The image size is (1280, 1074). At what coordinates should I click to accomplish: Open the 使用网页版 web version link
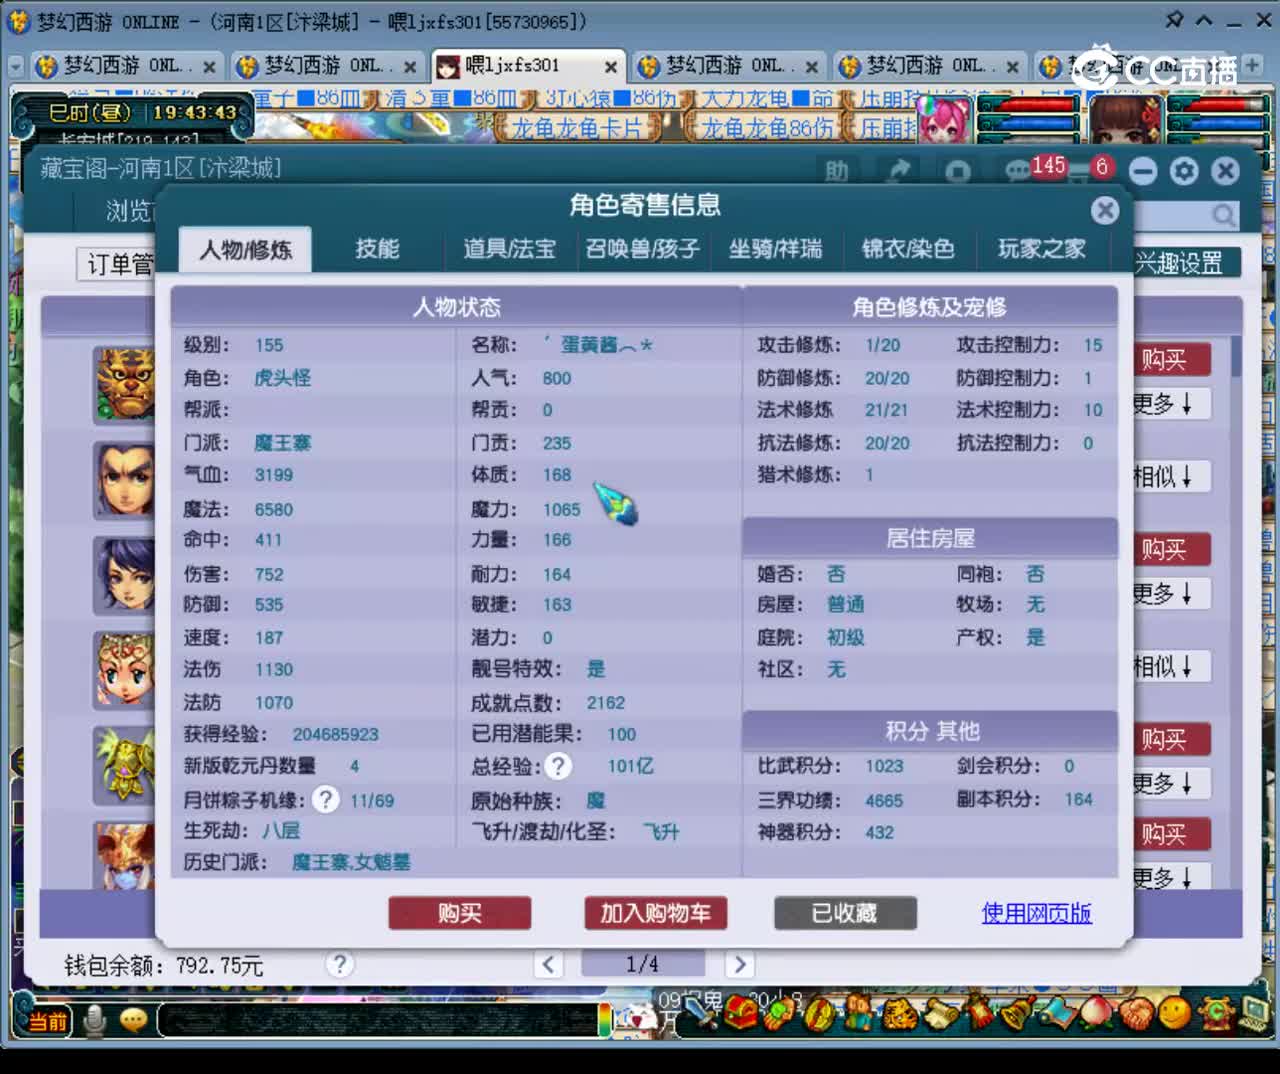coord(1036,912)
